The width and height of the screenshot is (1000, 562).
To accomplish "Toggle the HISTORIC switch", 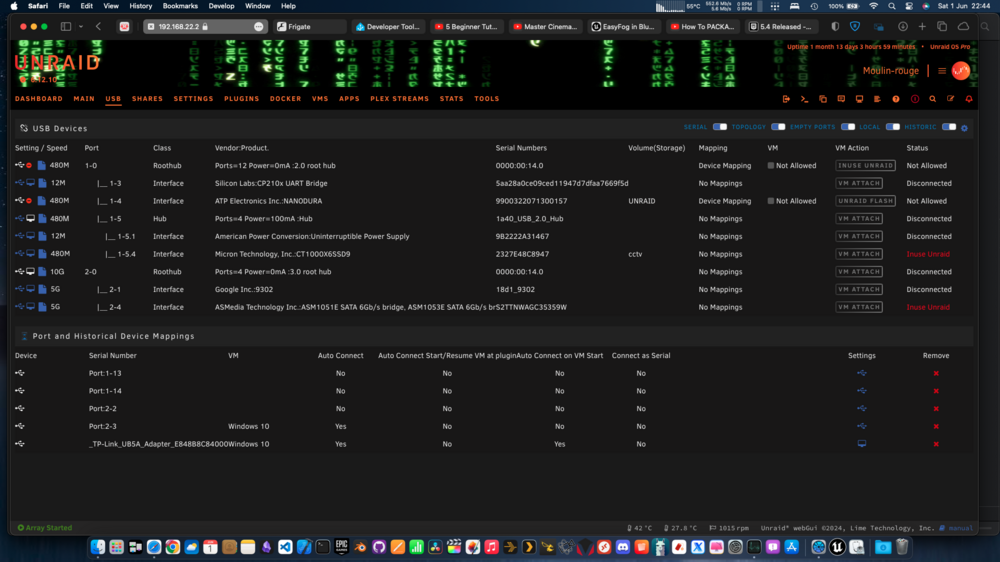I will pyautogui.click(x=949, y=127).
